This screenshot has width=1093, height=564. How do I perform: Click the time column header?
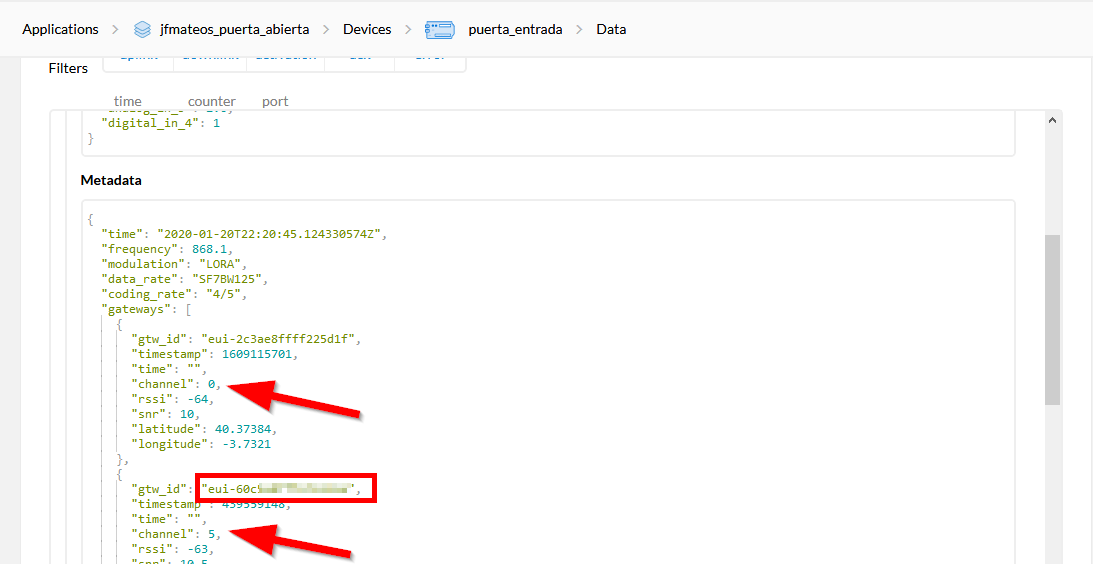click(128, 101)
